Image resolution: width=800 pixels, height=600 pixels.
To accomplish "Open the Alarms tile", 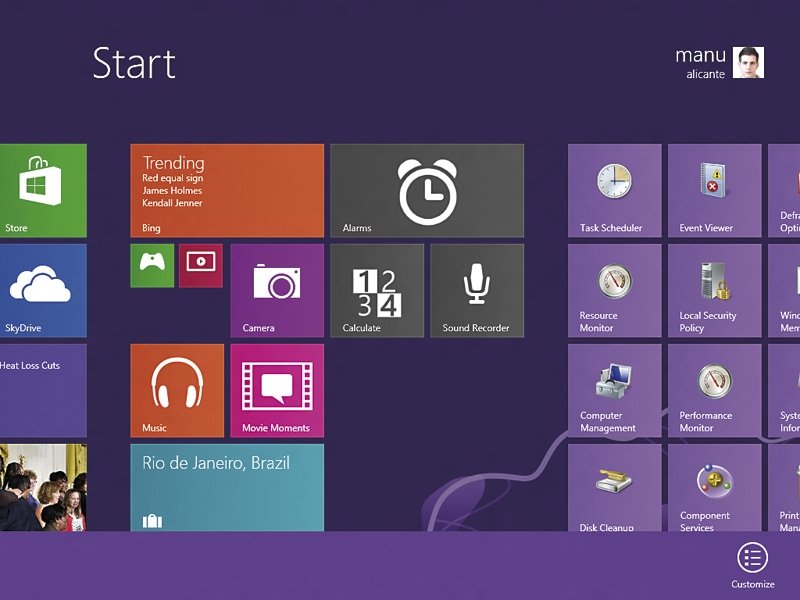I will (427, 190).
